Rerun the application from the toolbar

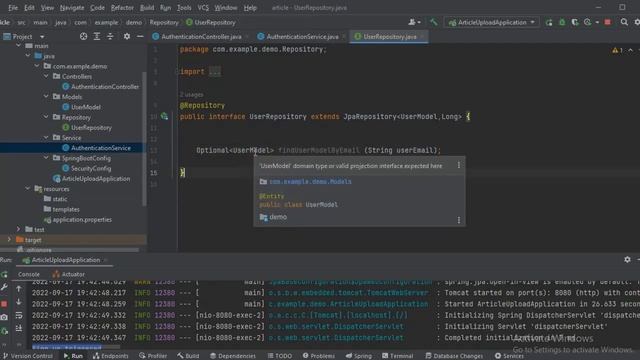point(549,22)
